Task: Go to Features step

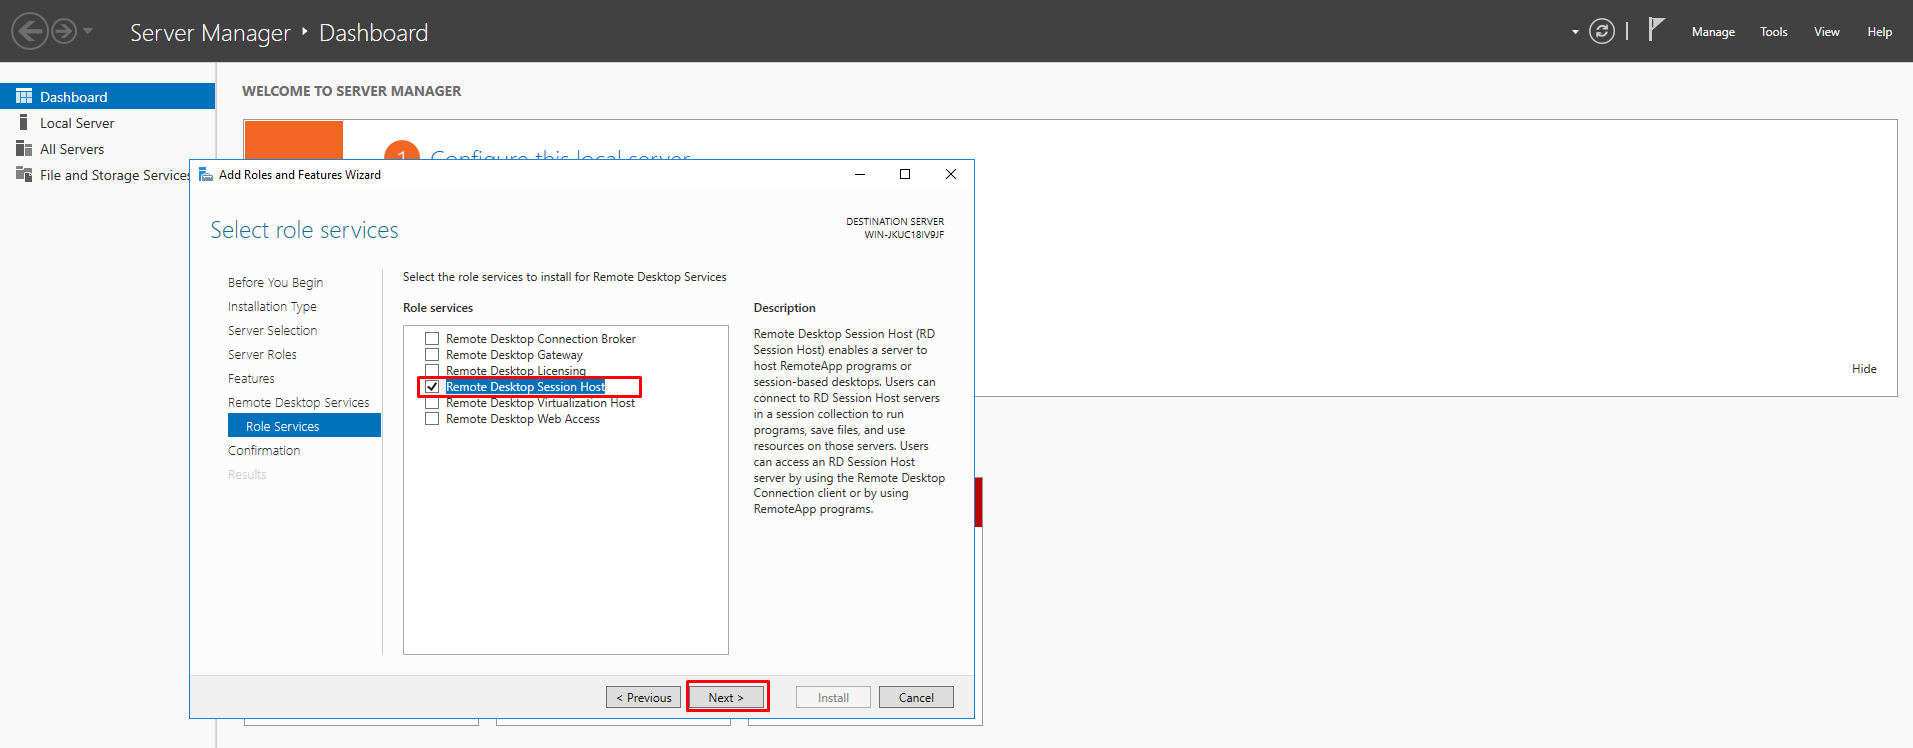Action: [251, 379]
